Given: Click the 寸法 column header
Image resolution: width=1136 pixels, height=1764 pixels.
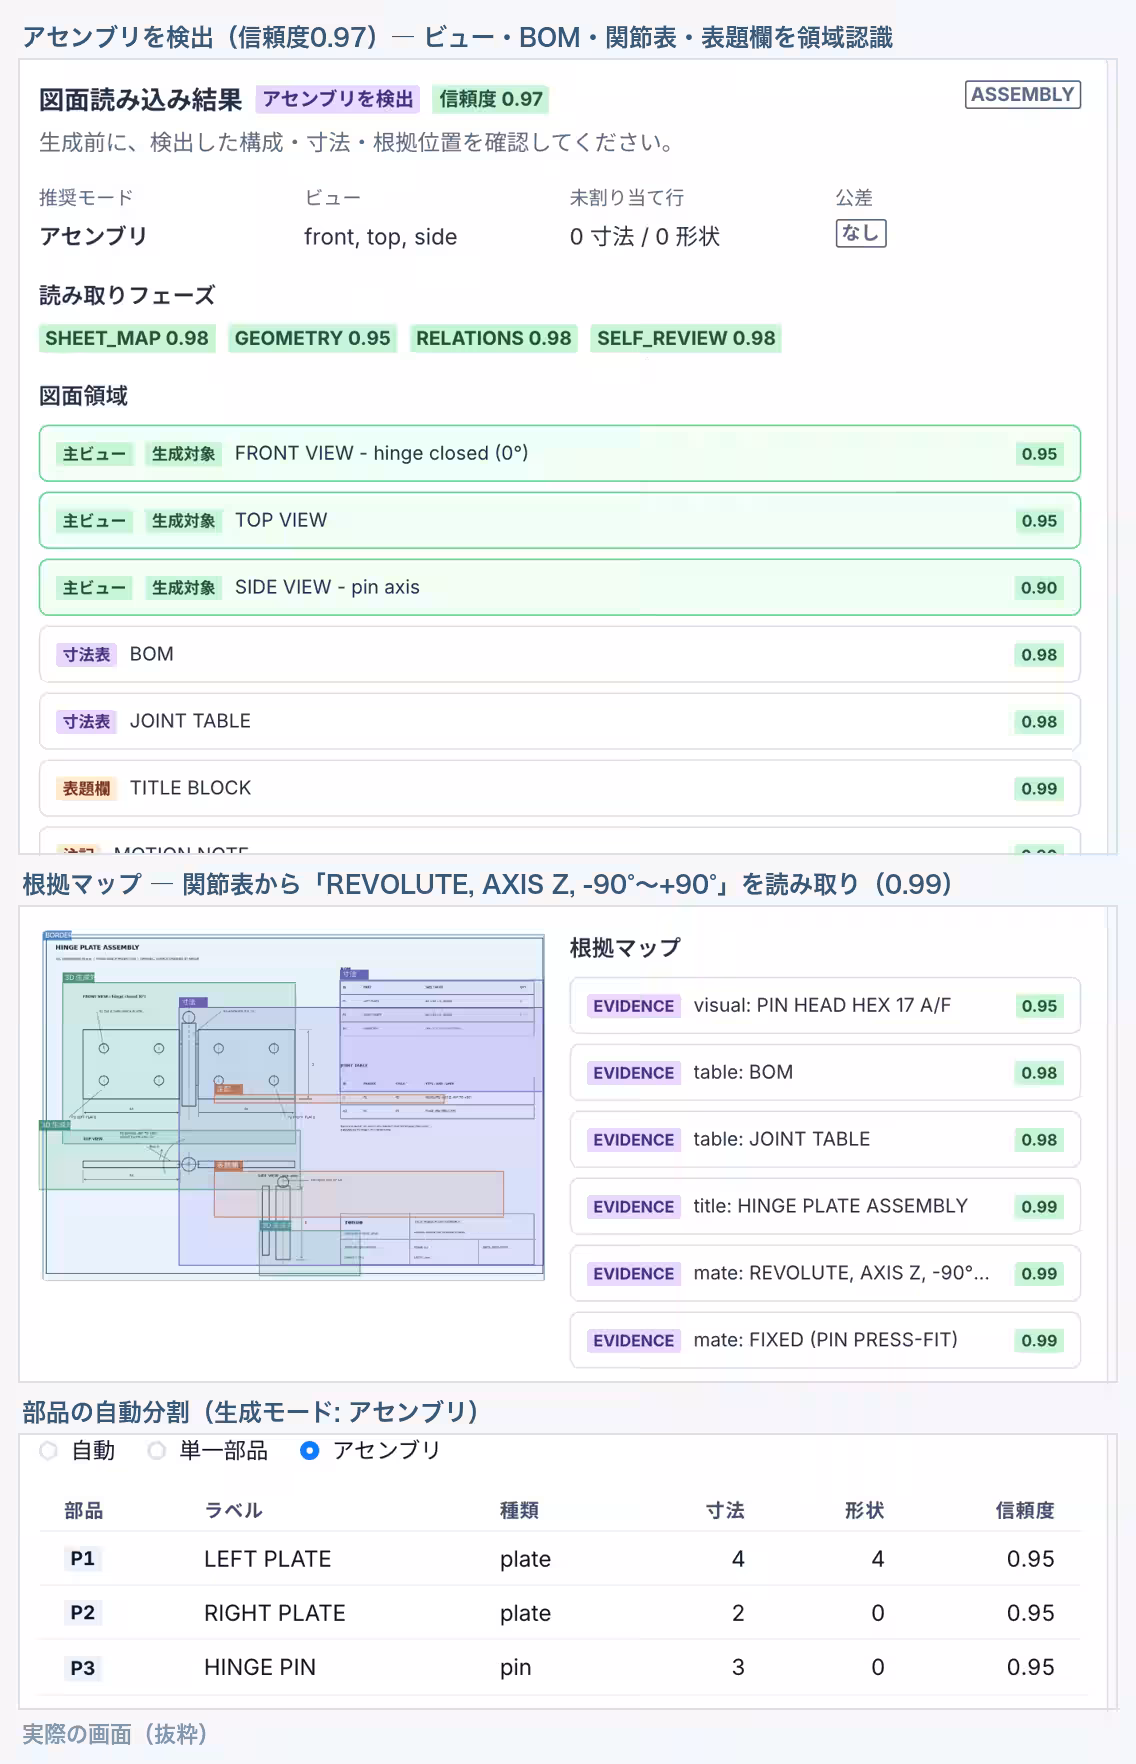Looking at the screenshot, I should tap(725, 1510).
